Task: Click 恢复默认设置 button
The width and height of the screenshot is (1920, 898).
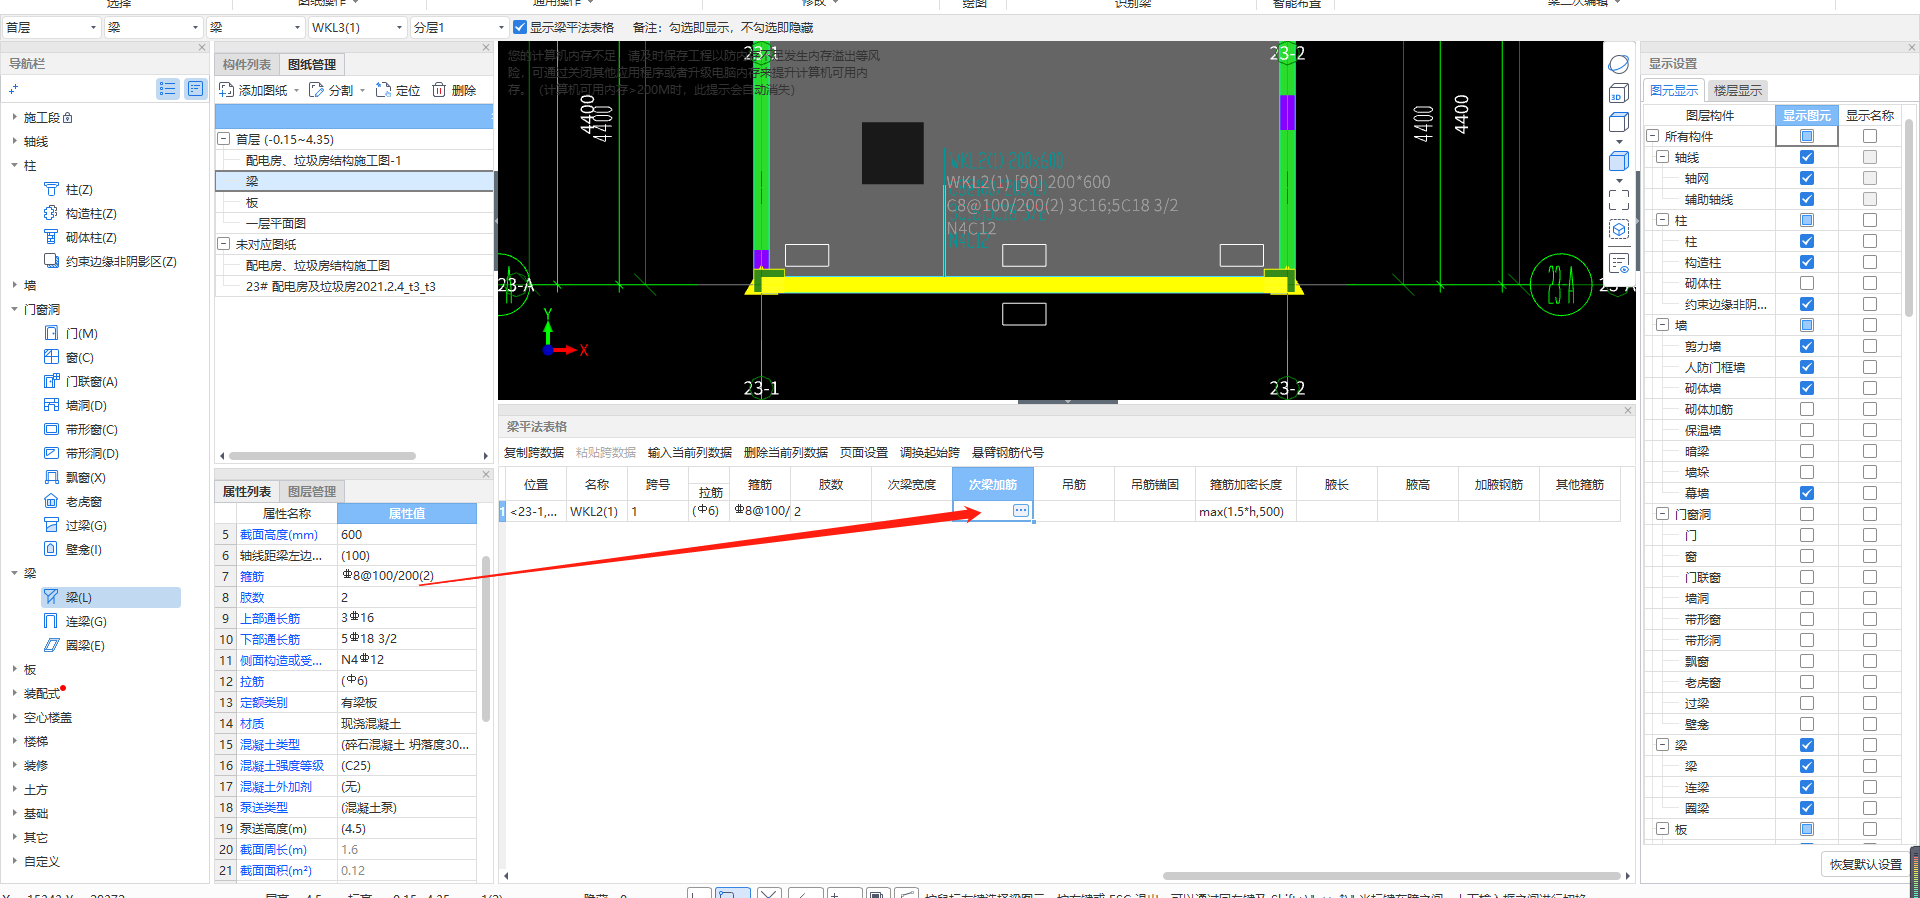Action: [1866, 864]
